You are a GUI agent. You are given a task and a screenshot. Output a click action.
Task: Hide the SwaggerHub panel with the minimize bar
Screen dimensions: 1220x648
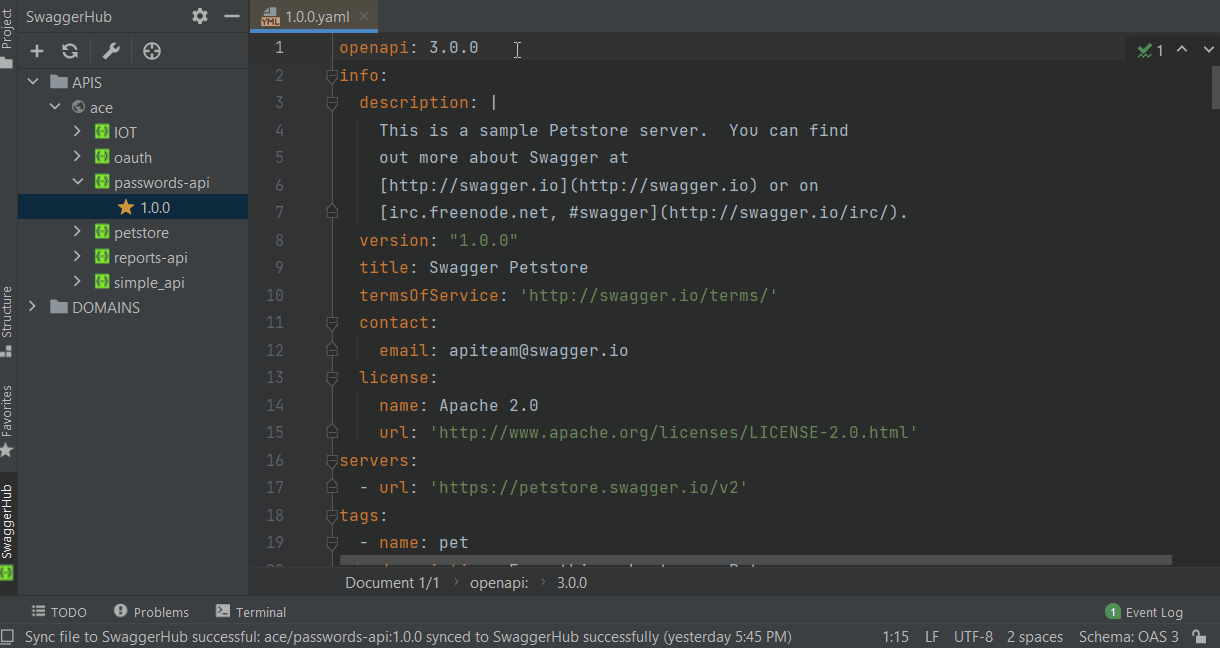(x=231, y=16)
